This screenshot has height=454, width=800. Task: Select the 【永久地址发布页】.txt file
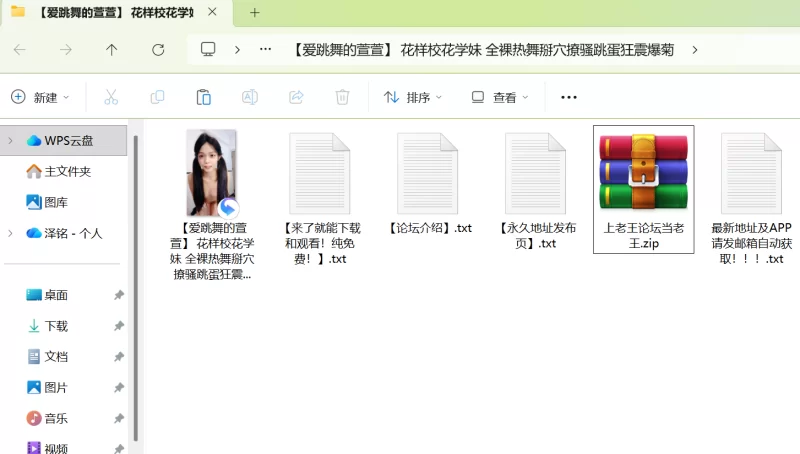(x=536, y=190)
